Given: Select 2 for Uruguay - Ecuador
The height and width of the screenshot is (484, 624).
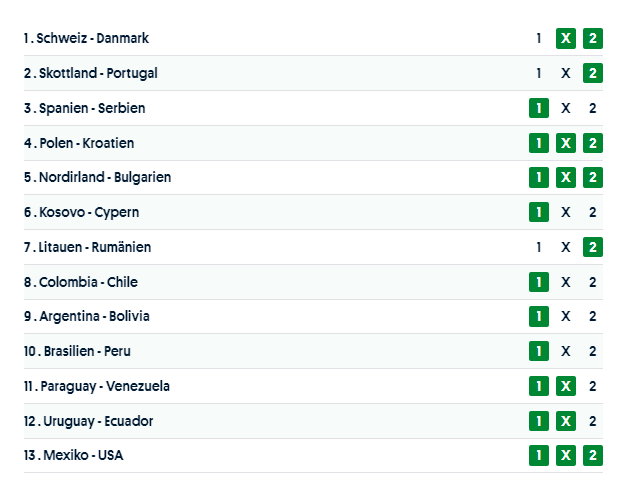Looking at the screenshot, I should (x=593, y=421).
